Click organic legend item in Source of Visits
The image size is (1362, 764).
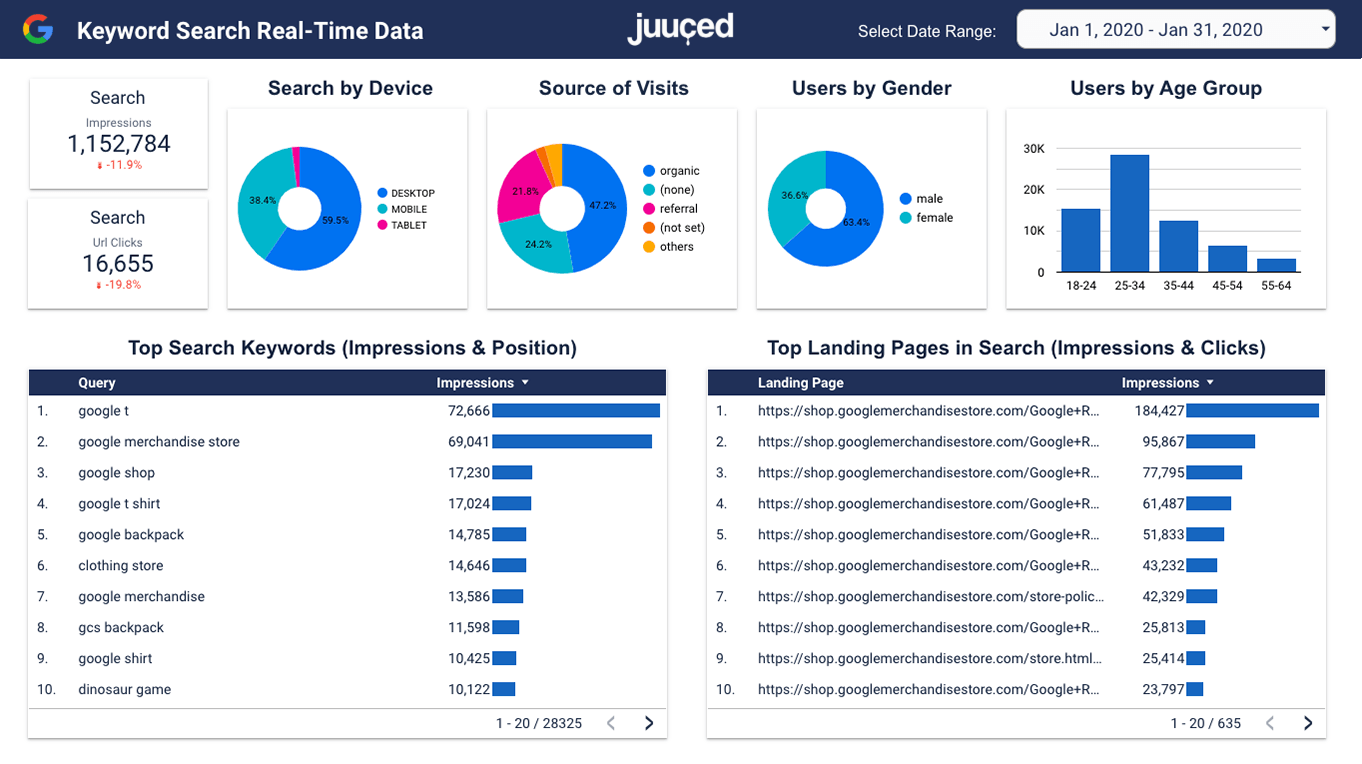point(671,171)
